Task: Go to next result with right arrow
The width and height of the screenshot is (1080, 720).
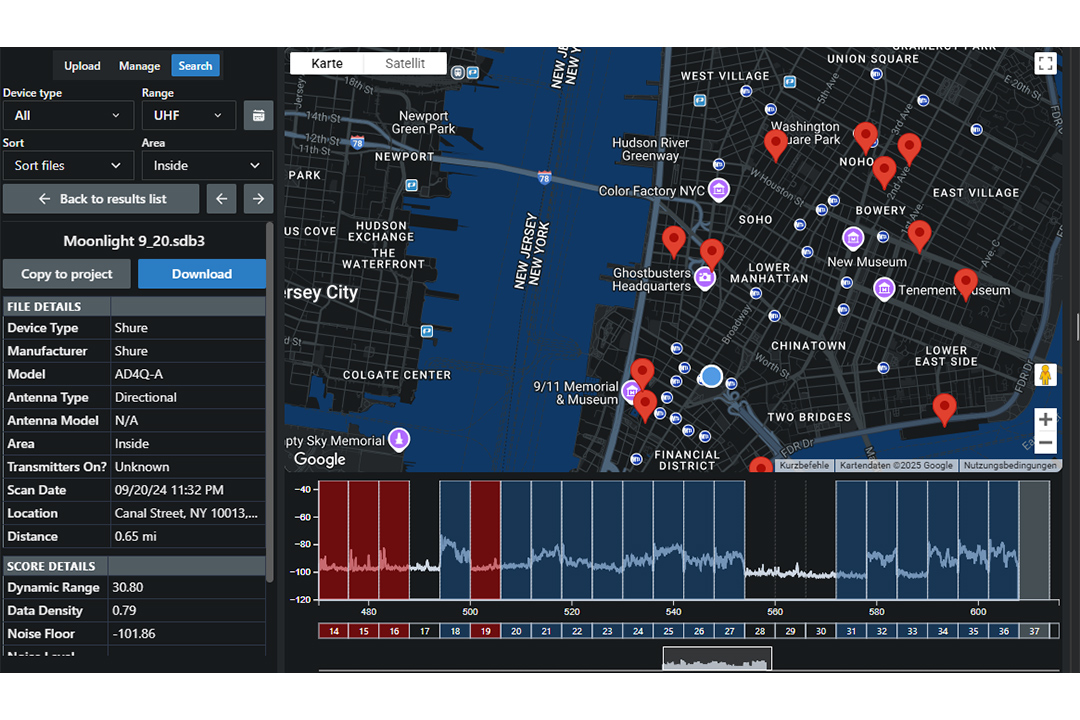Action: (x=258, y=199)
